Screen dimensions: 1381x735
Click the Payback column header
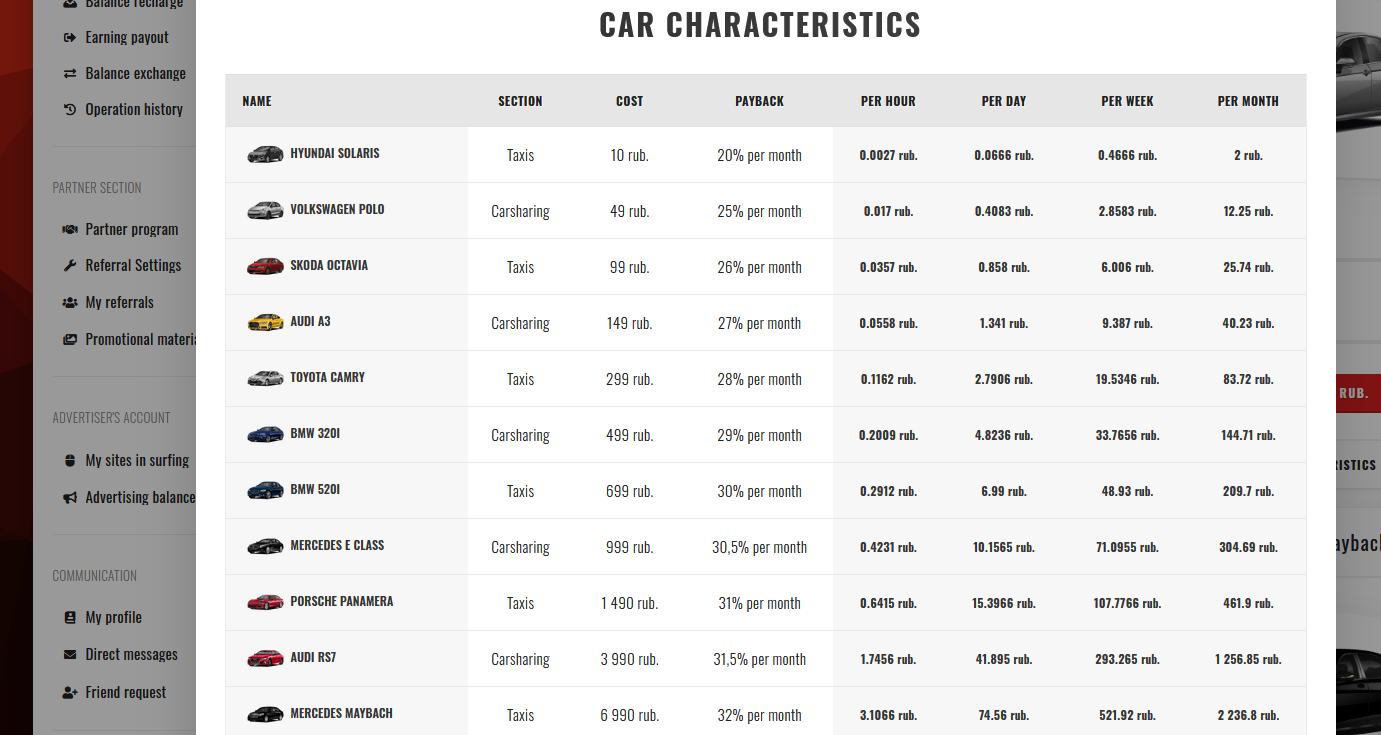click(x=759, y=101)
